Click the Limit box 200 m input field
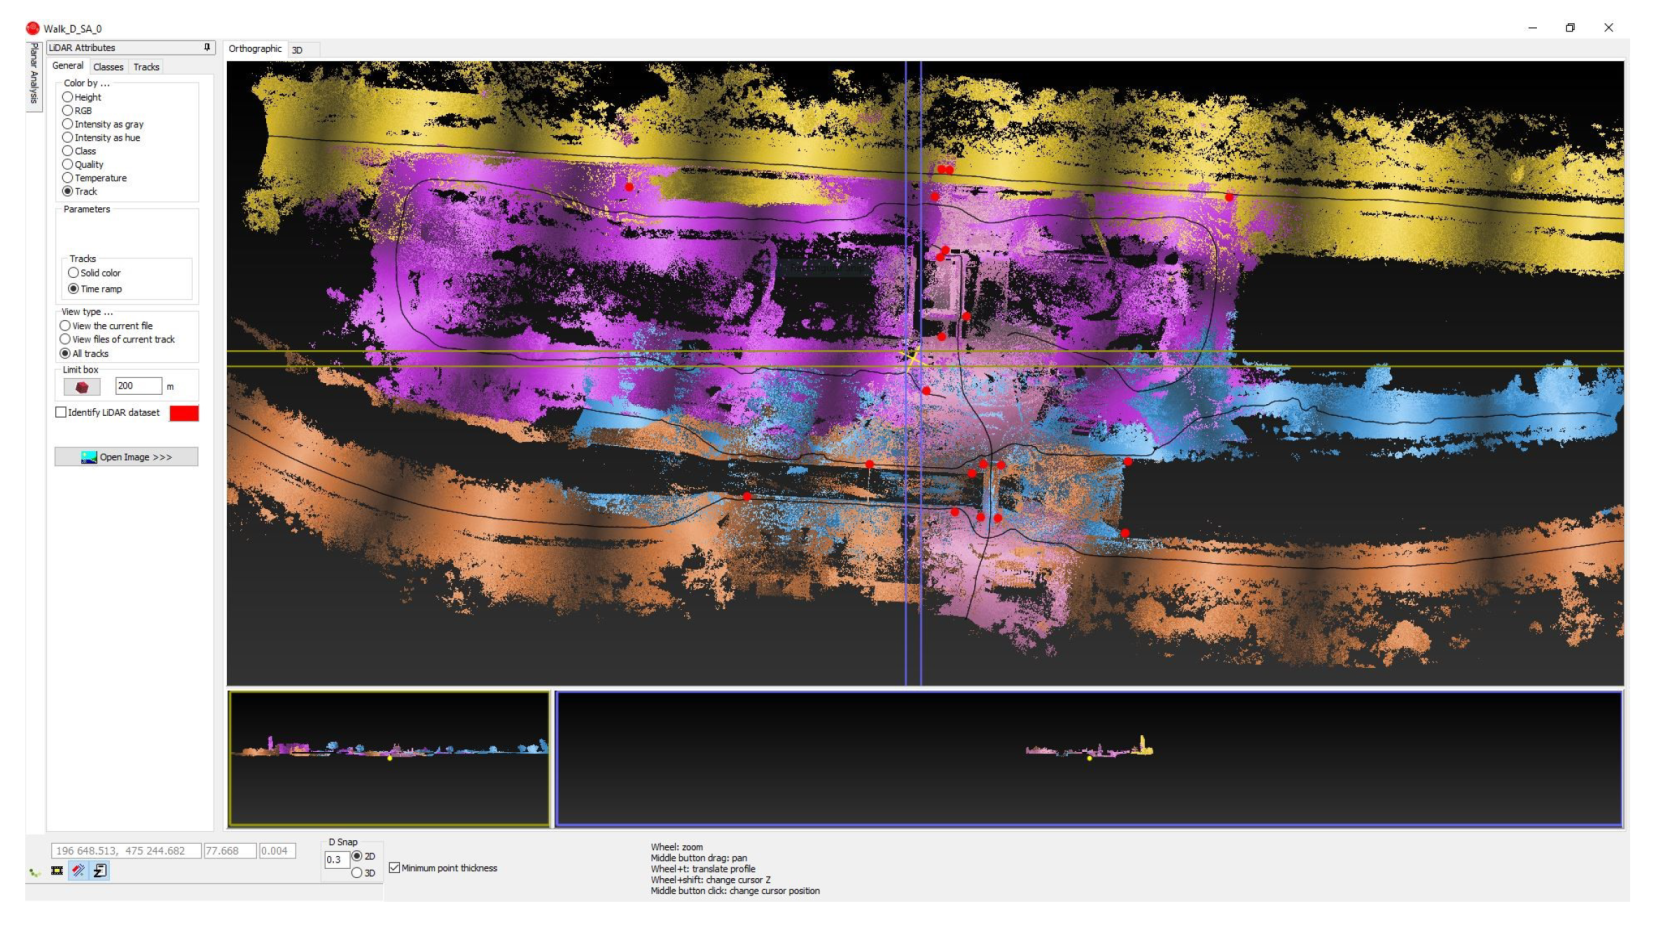Viewport: 1656px width, 927px height. [138, 386]
